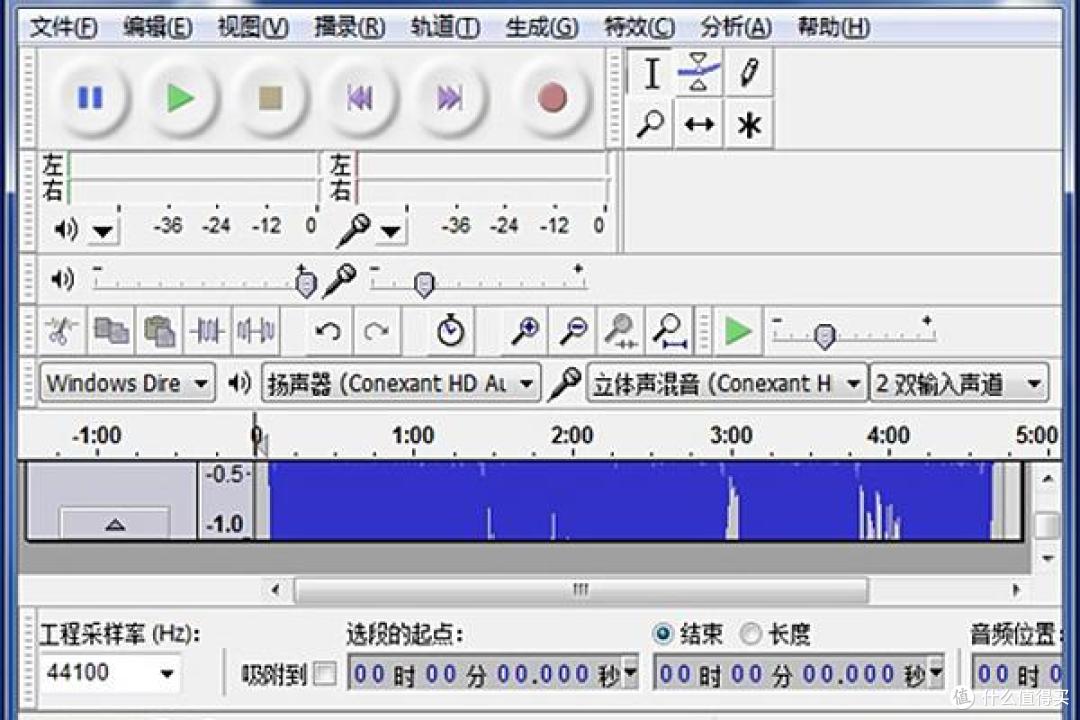Open the 分析 menu

point(736,28)
